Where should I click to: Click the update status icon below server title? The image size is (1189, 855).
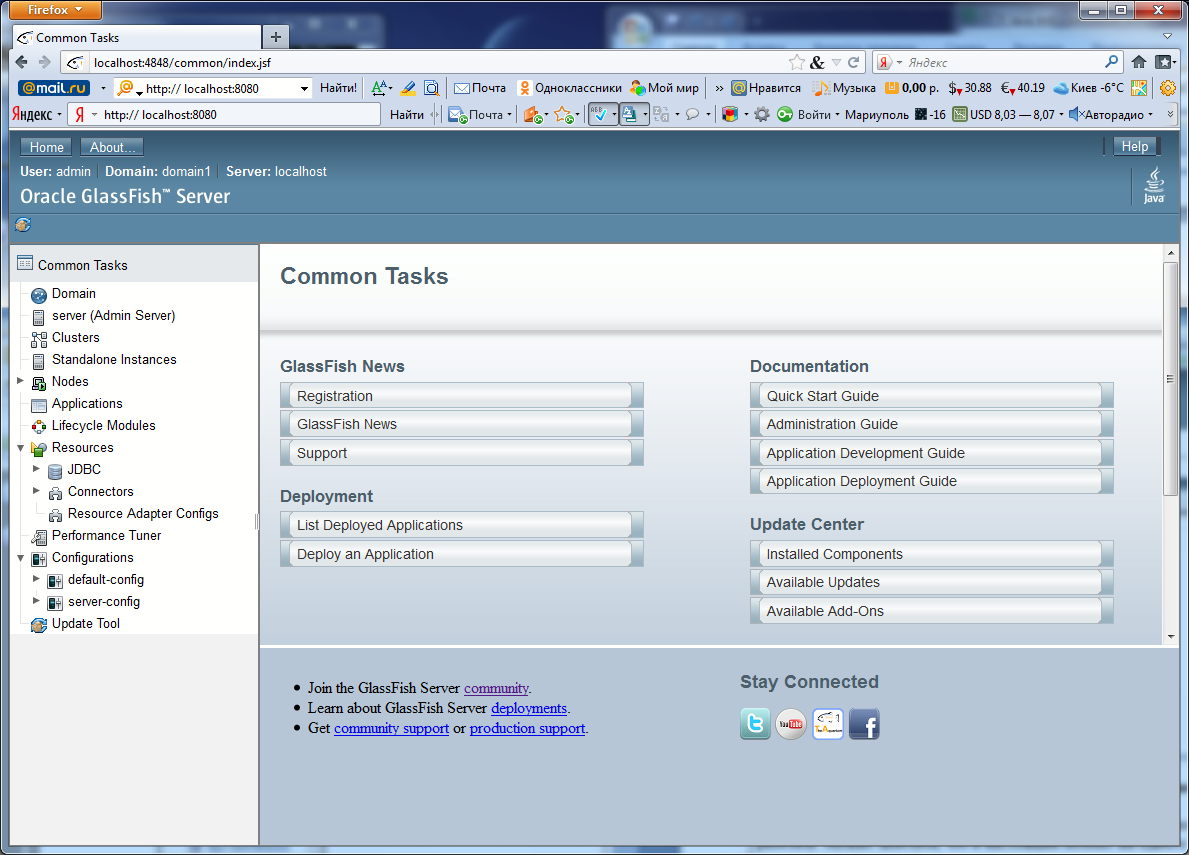point(23,224)
